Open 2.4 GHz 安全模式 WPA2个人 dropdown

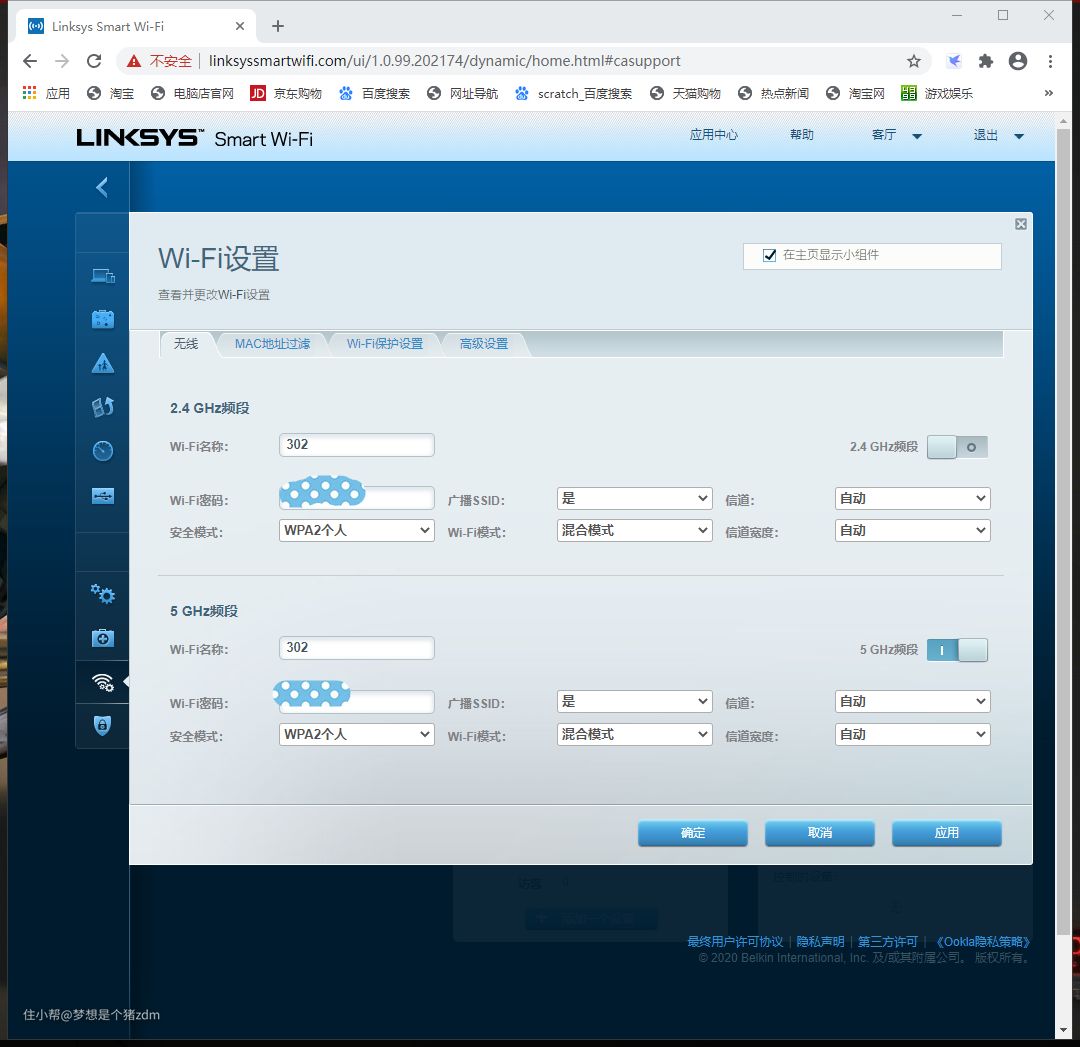pos(356,531)
